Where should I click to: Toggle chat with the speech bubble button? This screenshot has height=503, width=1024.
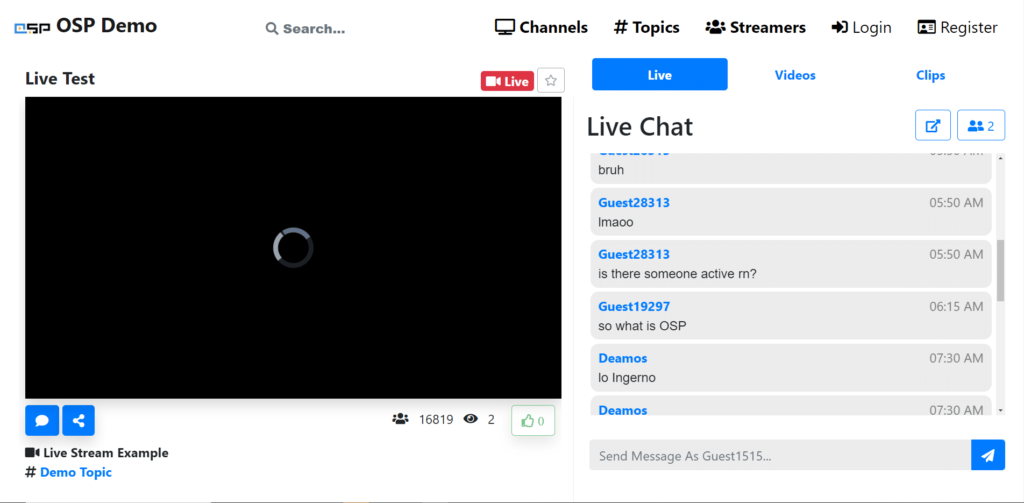pyautogui.click(x=42, y=420)
